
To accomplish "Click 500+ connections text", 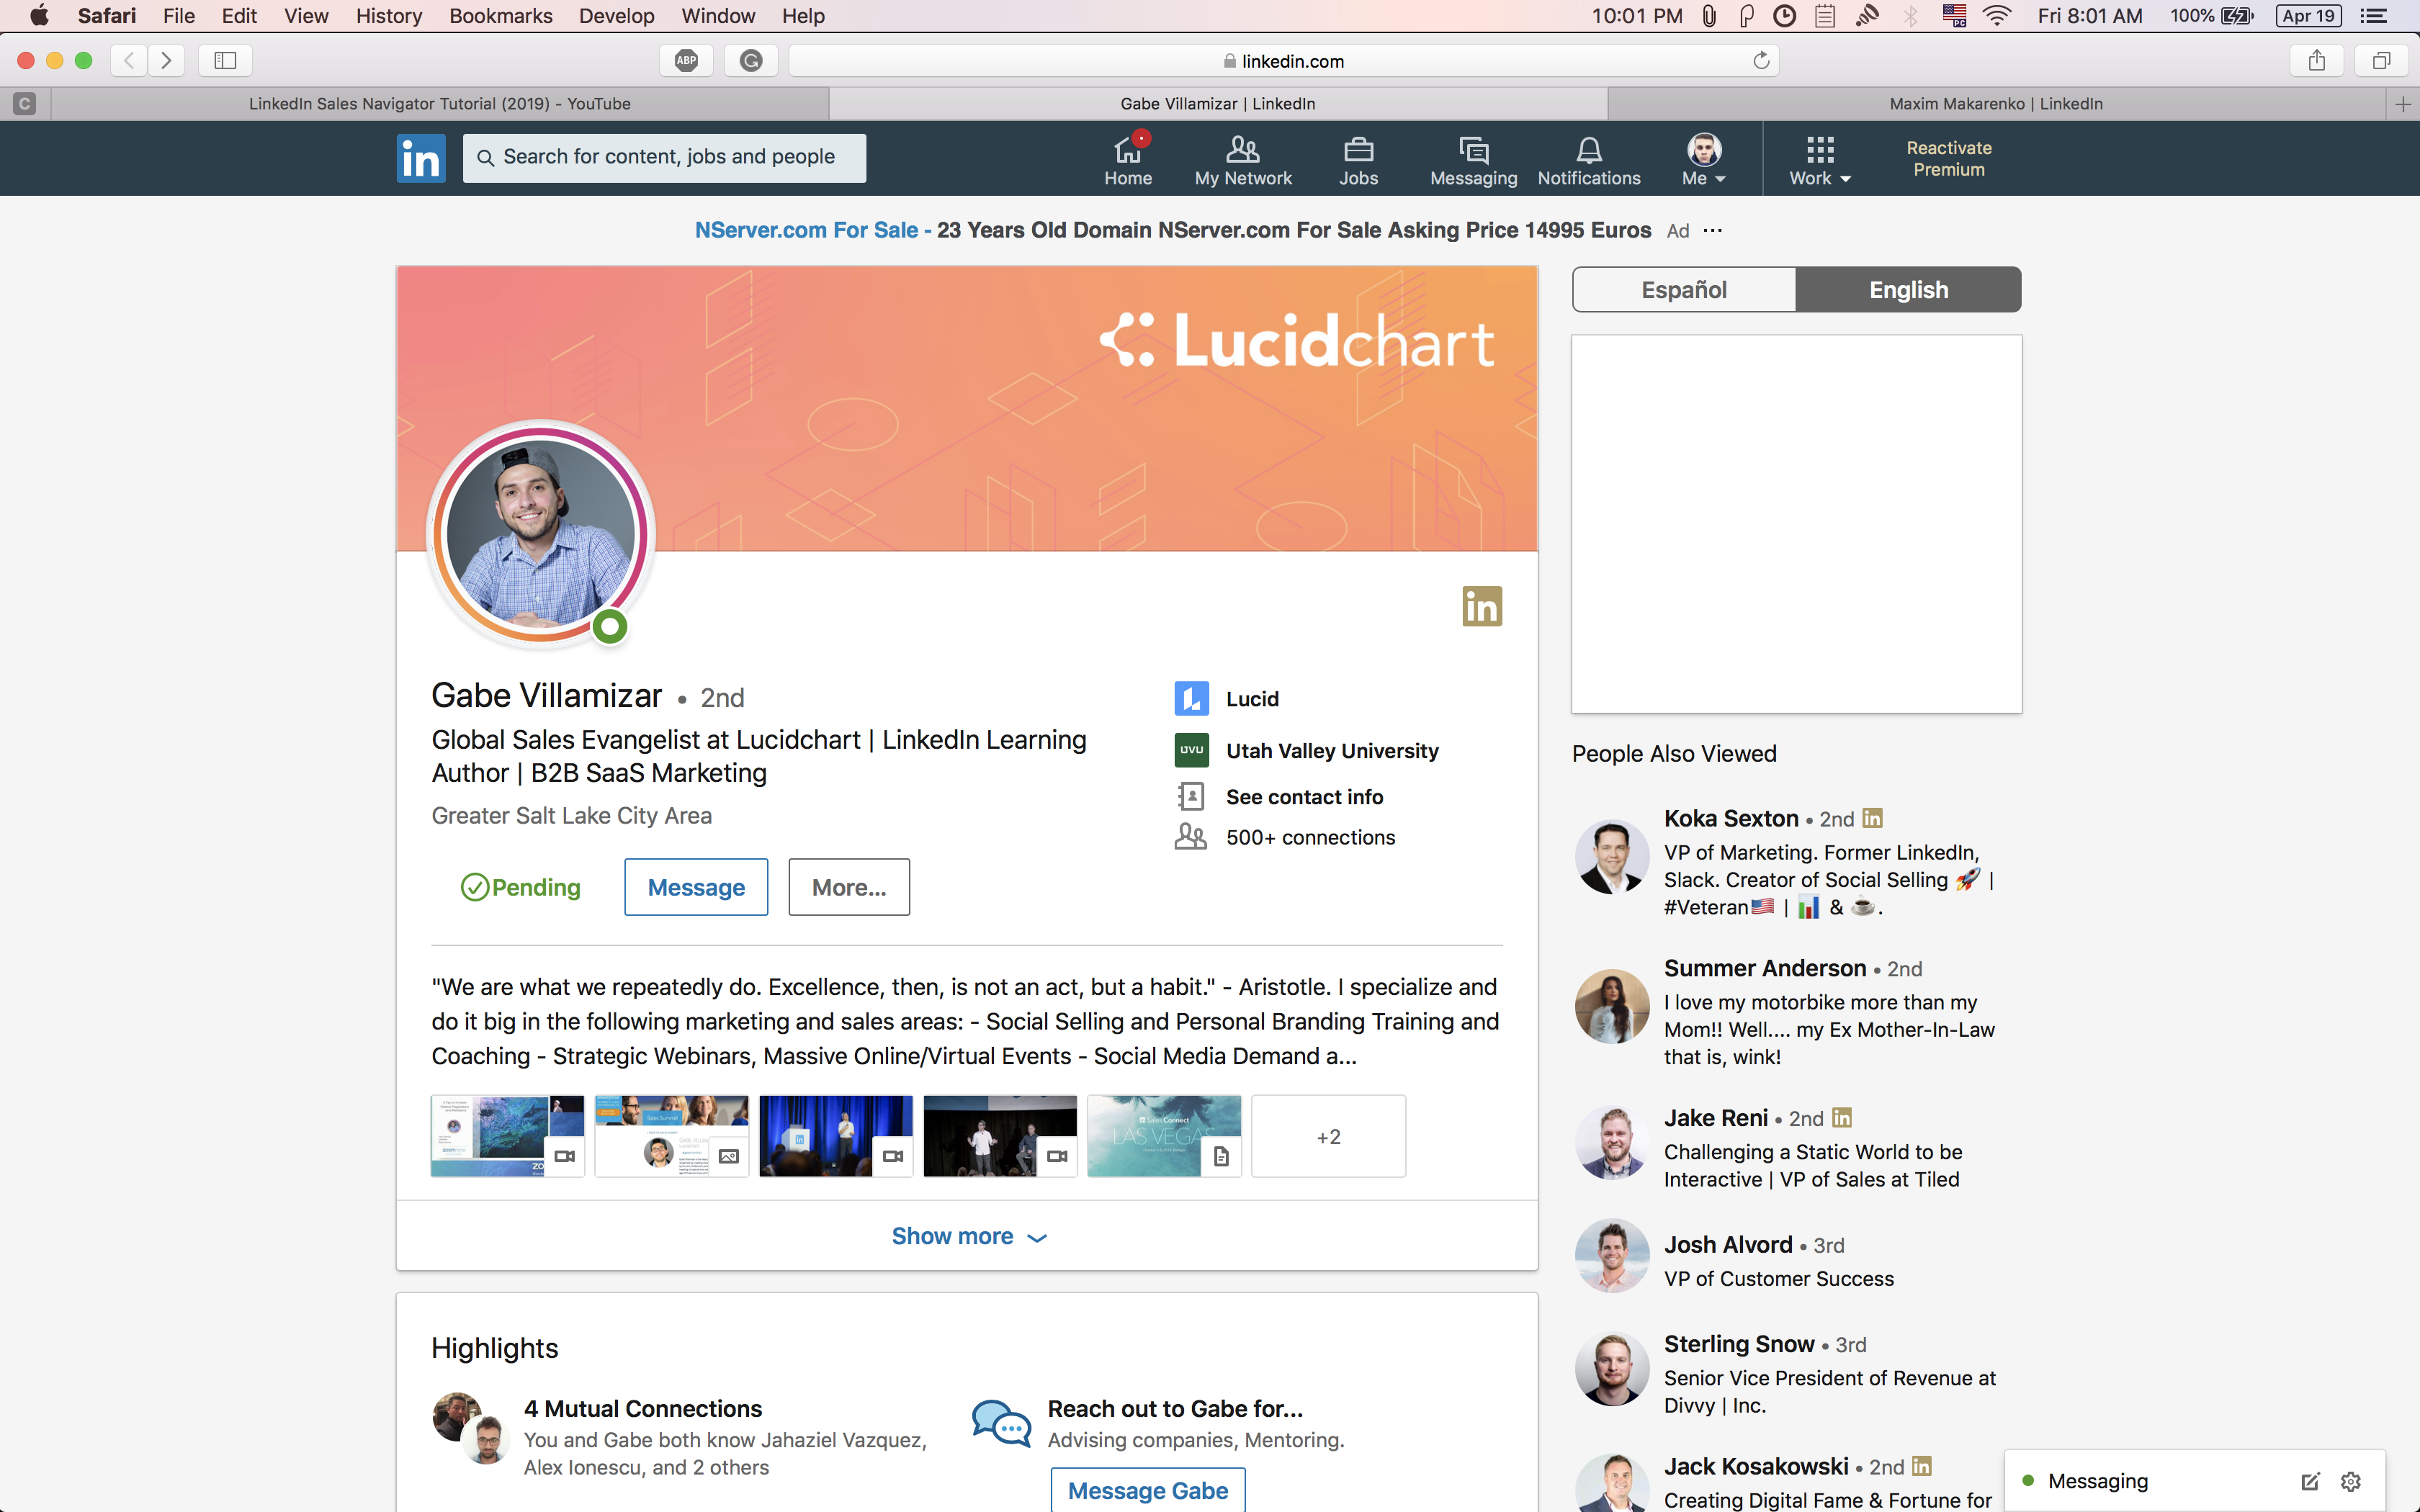I will pyautogui.click(x=1310, y=838).
